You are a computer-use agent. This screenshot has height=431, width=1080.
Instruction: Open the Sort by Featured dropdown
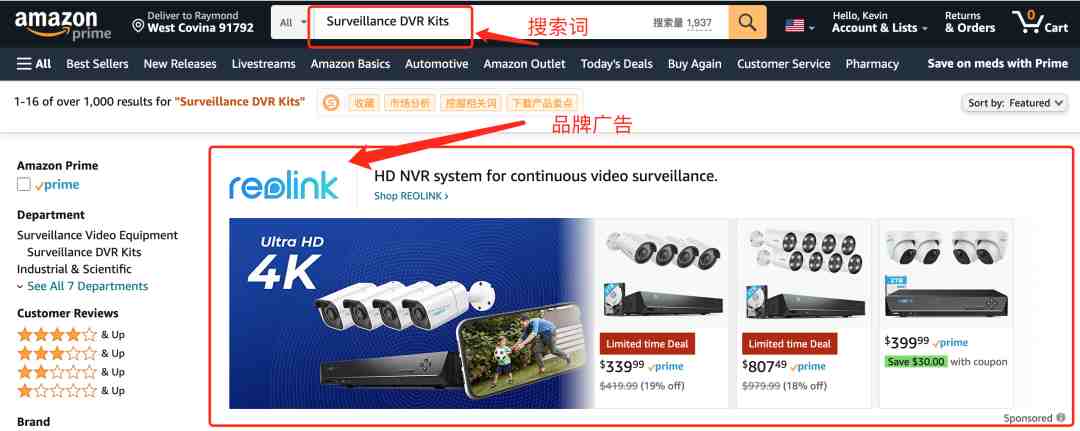pos(1013,103)
